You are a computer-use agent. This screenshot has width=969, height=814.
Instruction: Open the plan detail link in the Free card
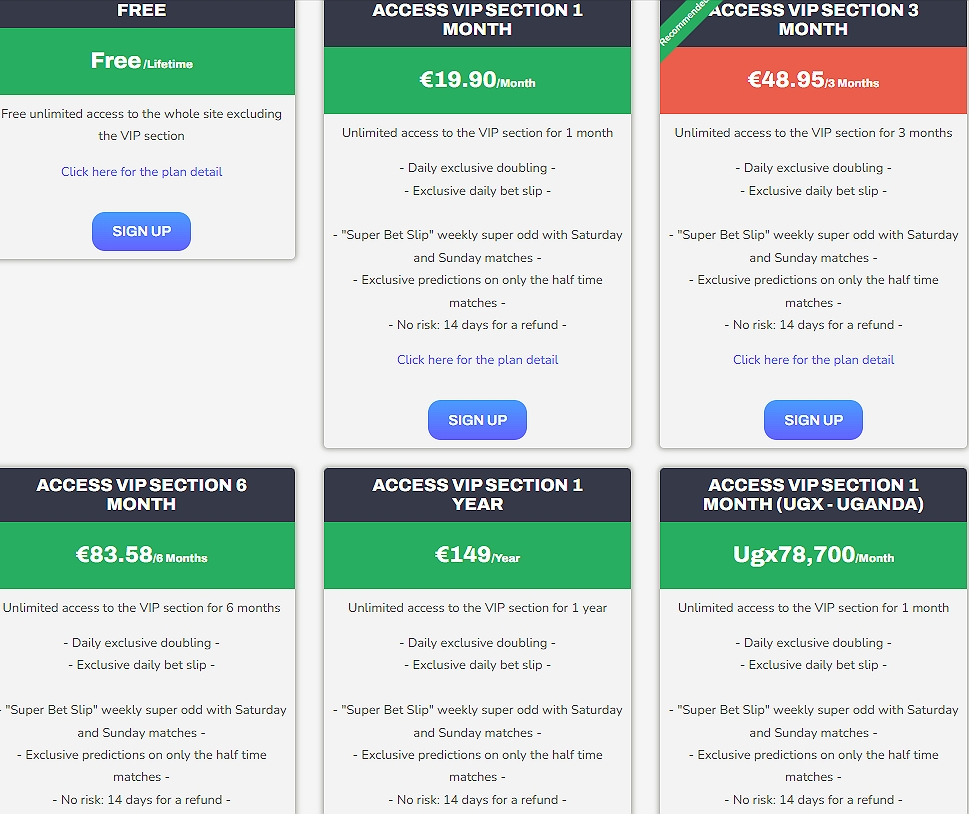[141, 172]
